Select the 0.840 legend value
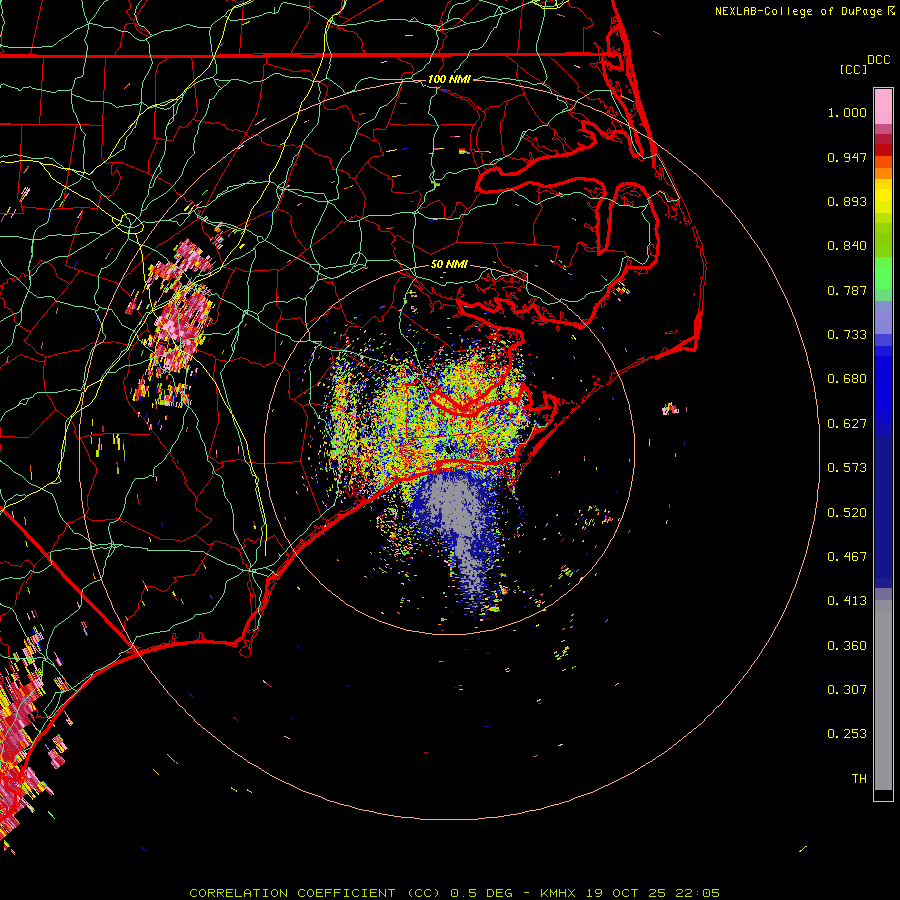The width and height of the screenshot is (900, 900). 847,246
